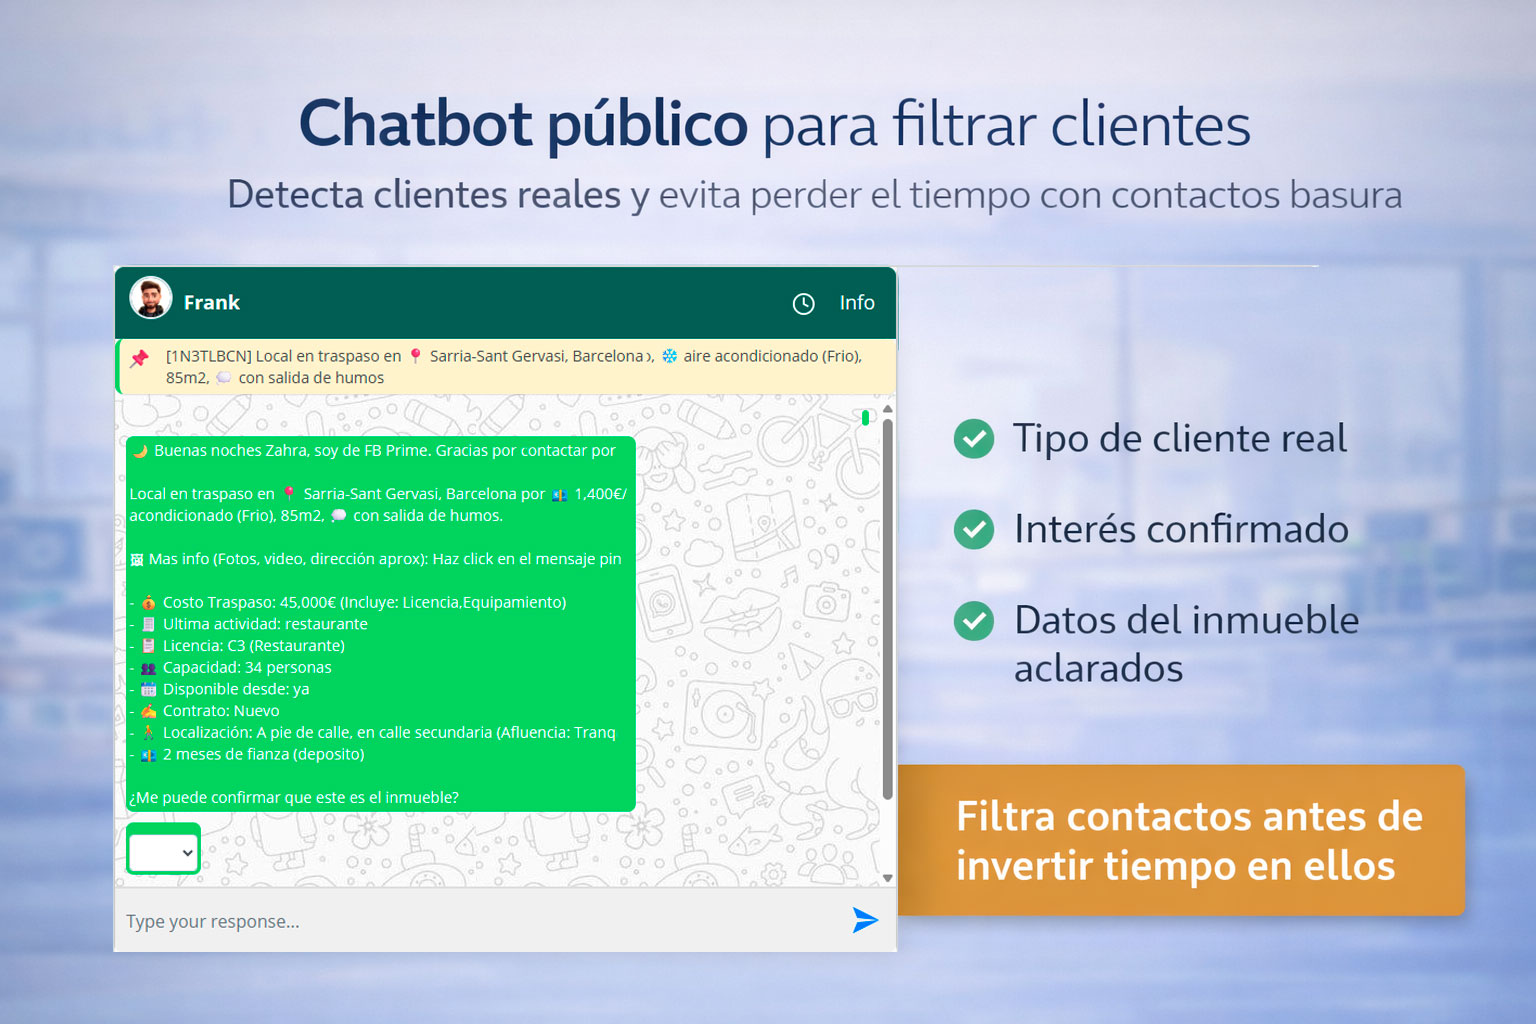The height and width of the screenshot is (1024, 1536).
Task: Open the Info link in chat header
Action: [x=856, y=303]
